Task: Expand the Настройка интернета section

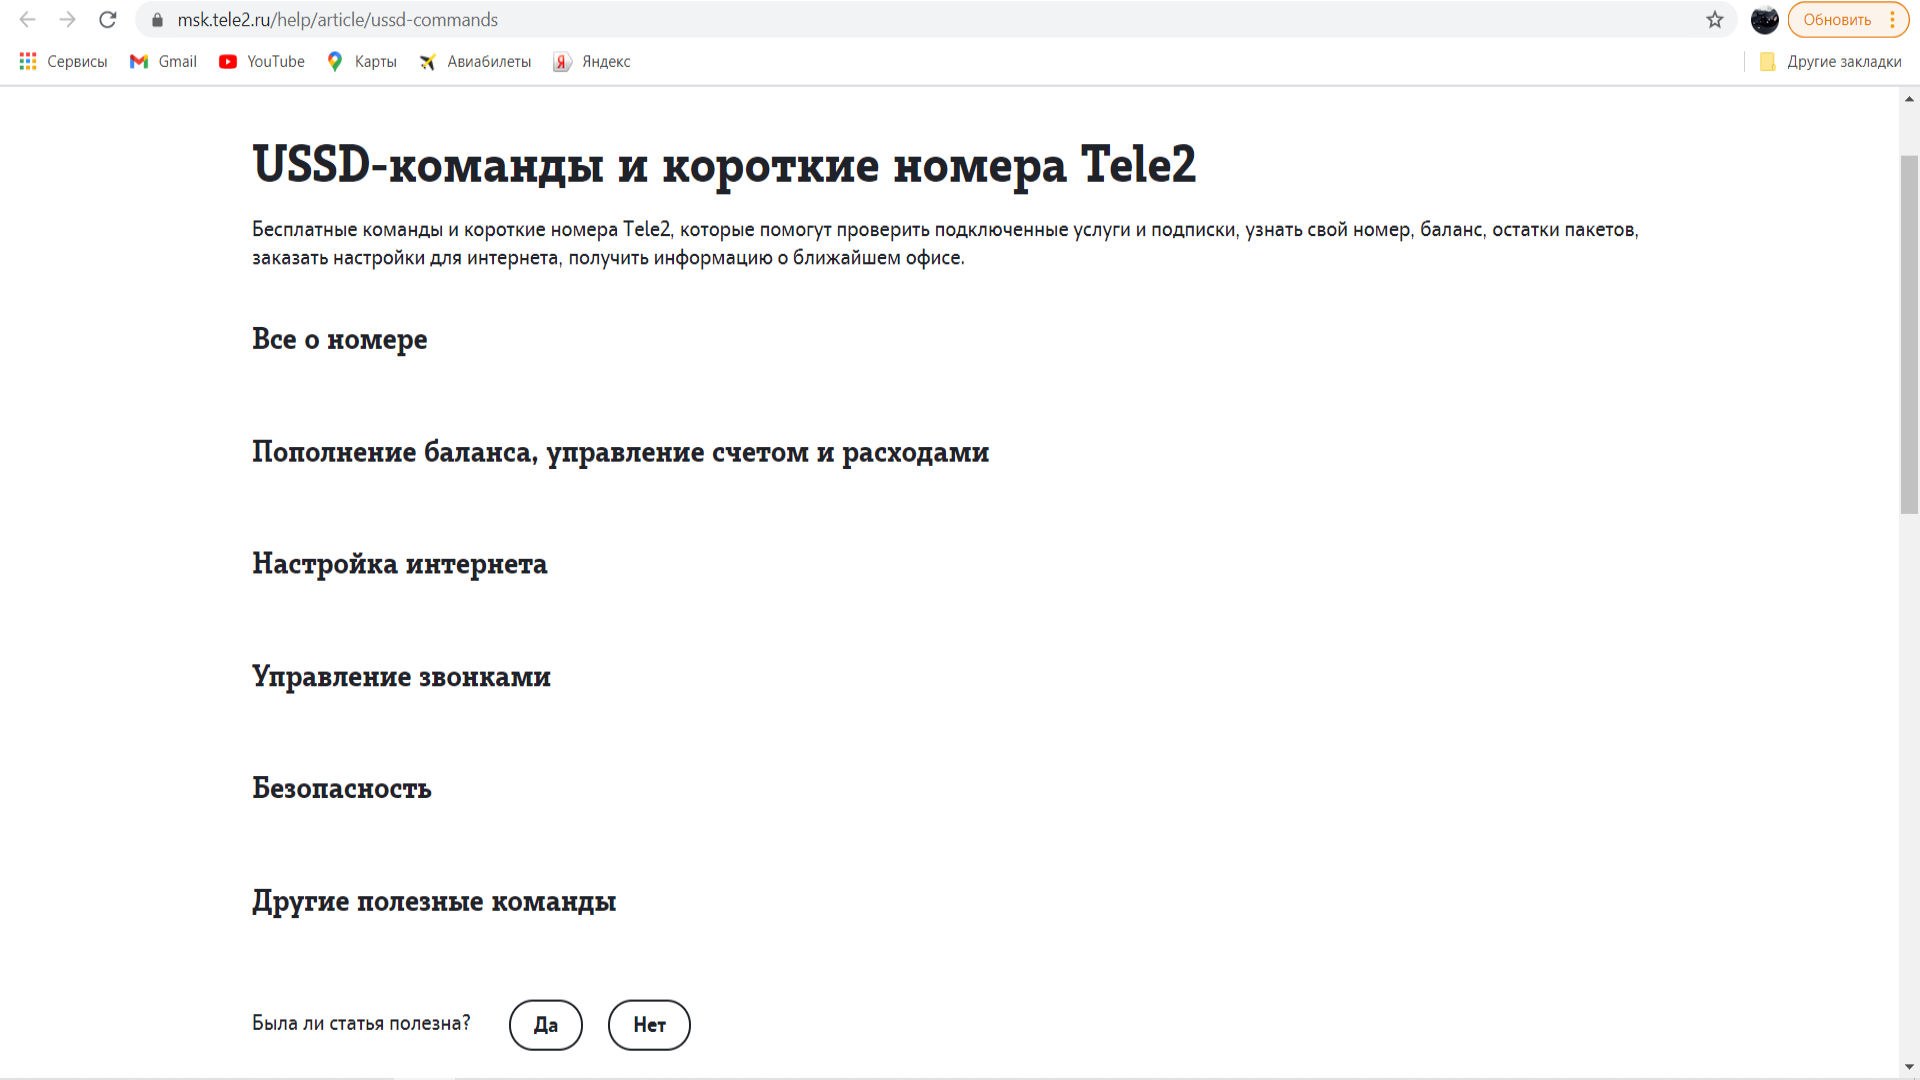Action: (x=400, y=564)
